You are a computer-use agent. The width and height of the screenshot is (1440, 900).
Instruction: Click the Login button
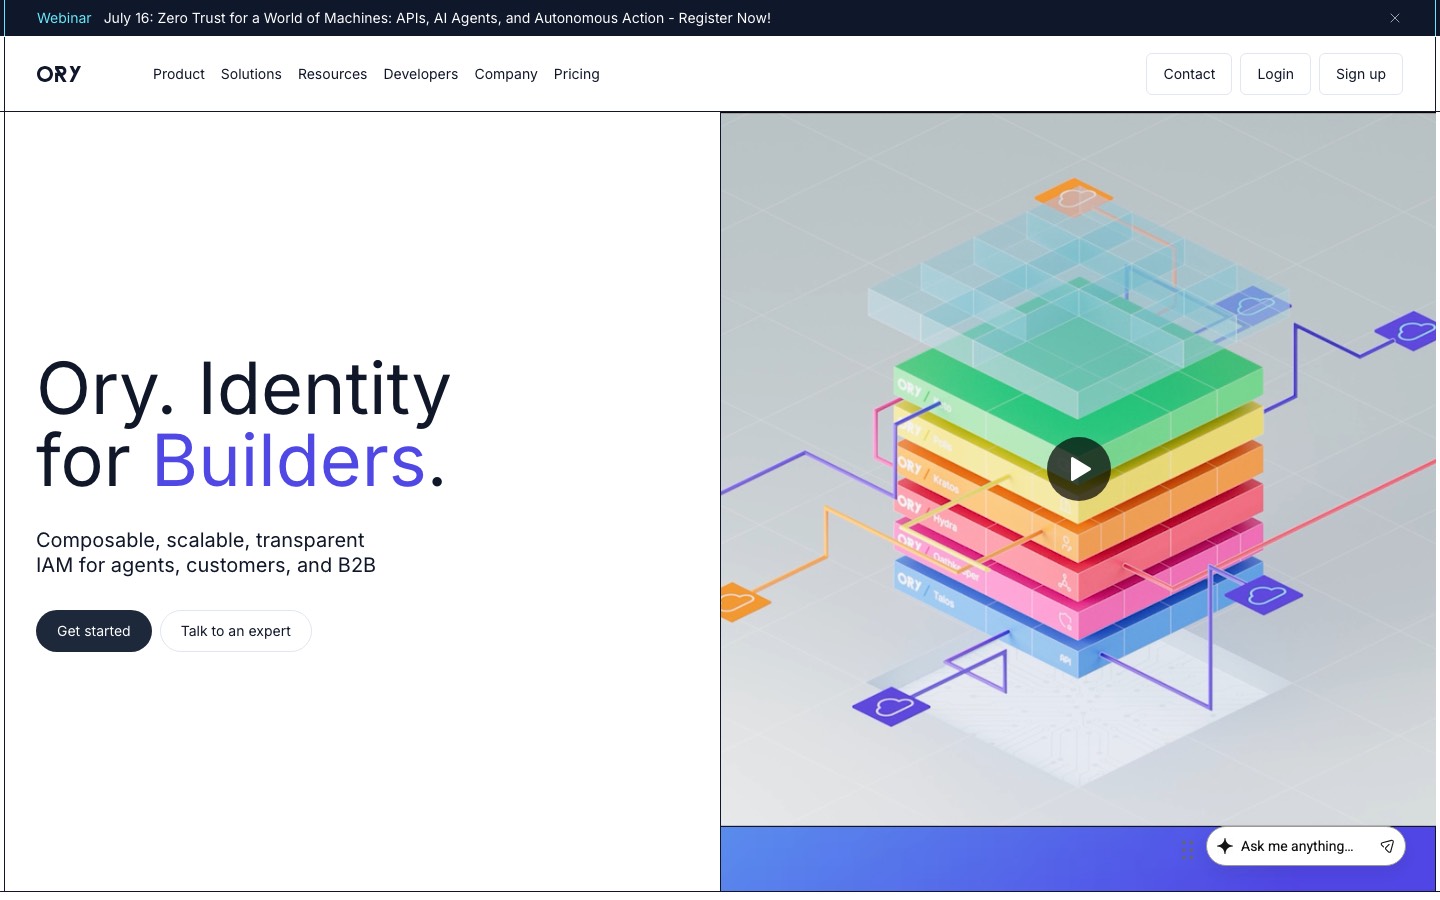click(1275, 74)
